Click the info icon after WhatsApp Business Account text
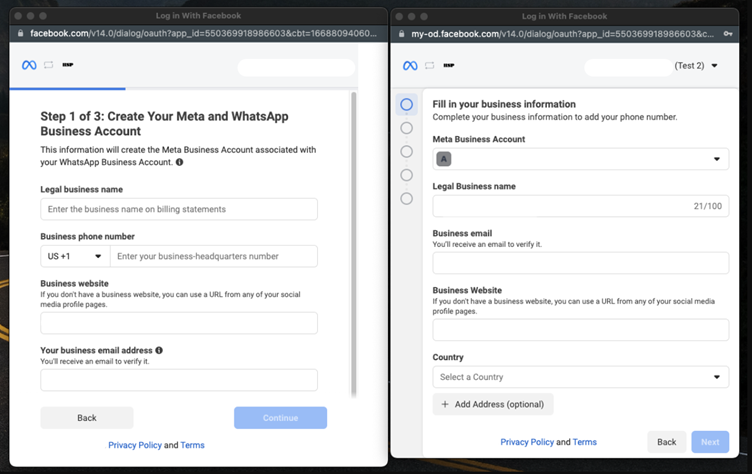The height and width of the screenshot is (474, 752). tap(179, 162)
